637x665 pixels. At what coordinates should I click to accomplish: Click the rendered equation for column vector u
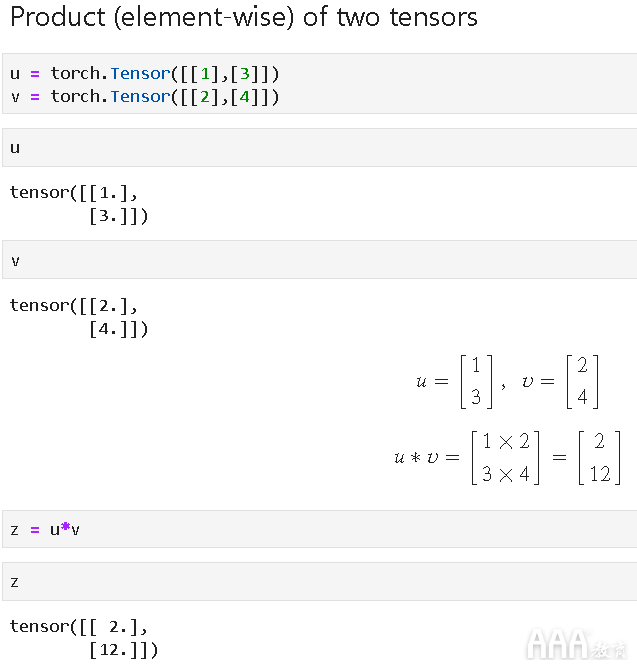[454, 382]
